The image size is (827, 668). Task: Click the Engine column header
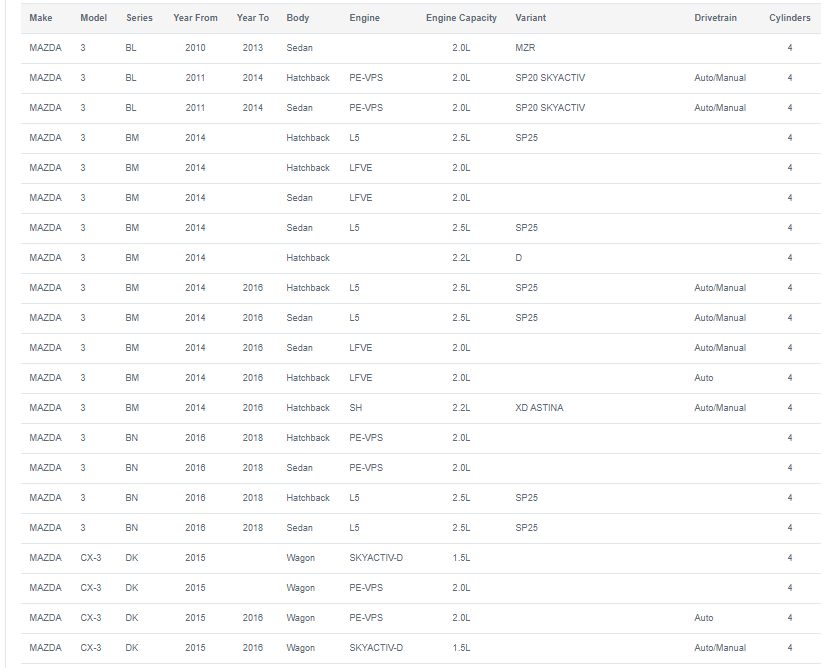[x=364, y=18]
